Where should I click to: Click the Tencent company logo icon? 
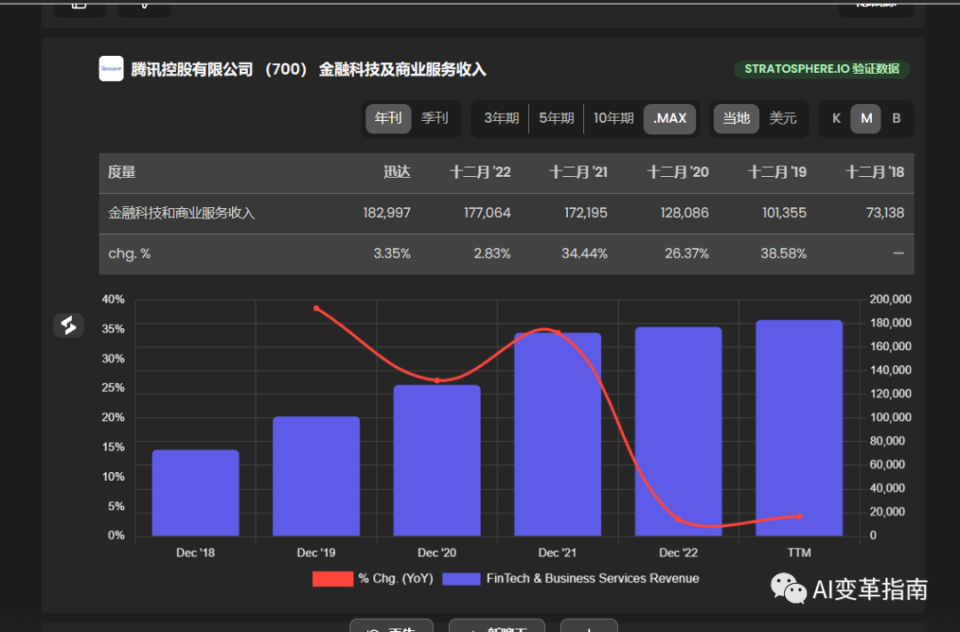[111, 69]
